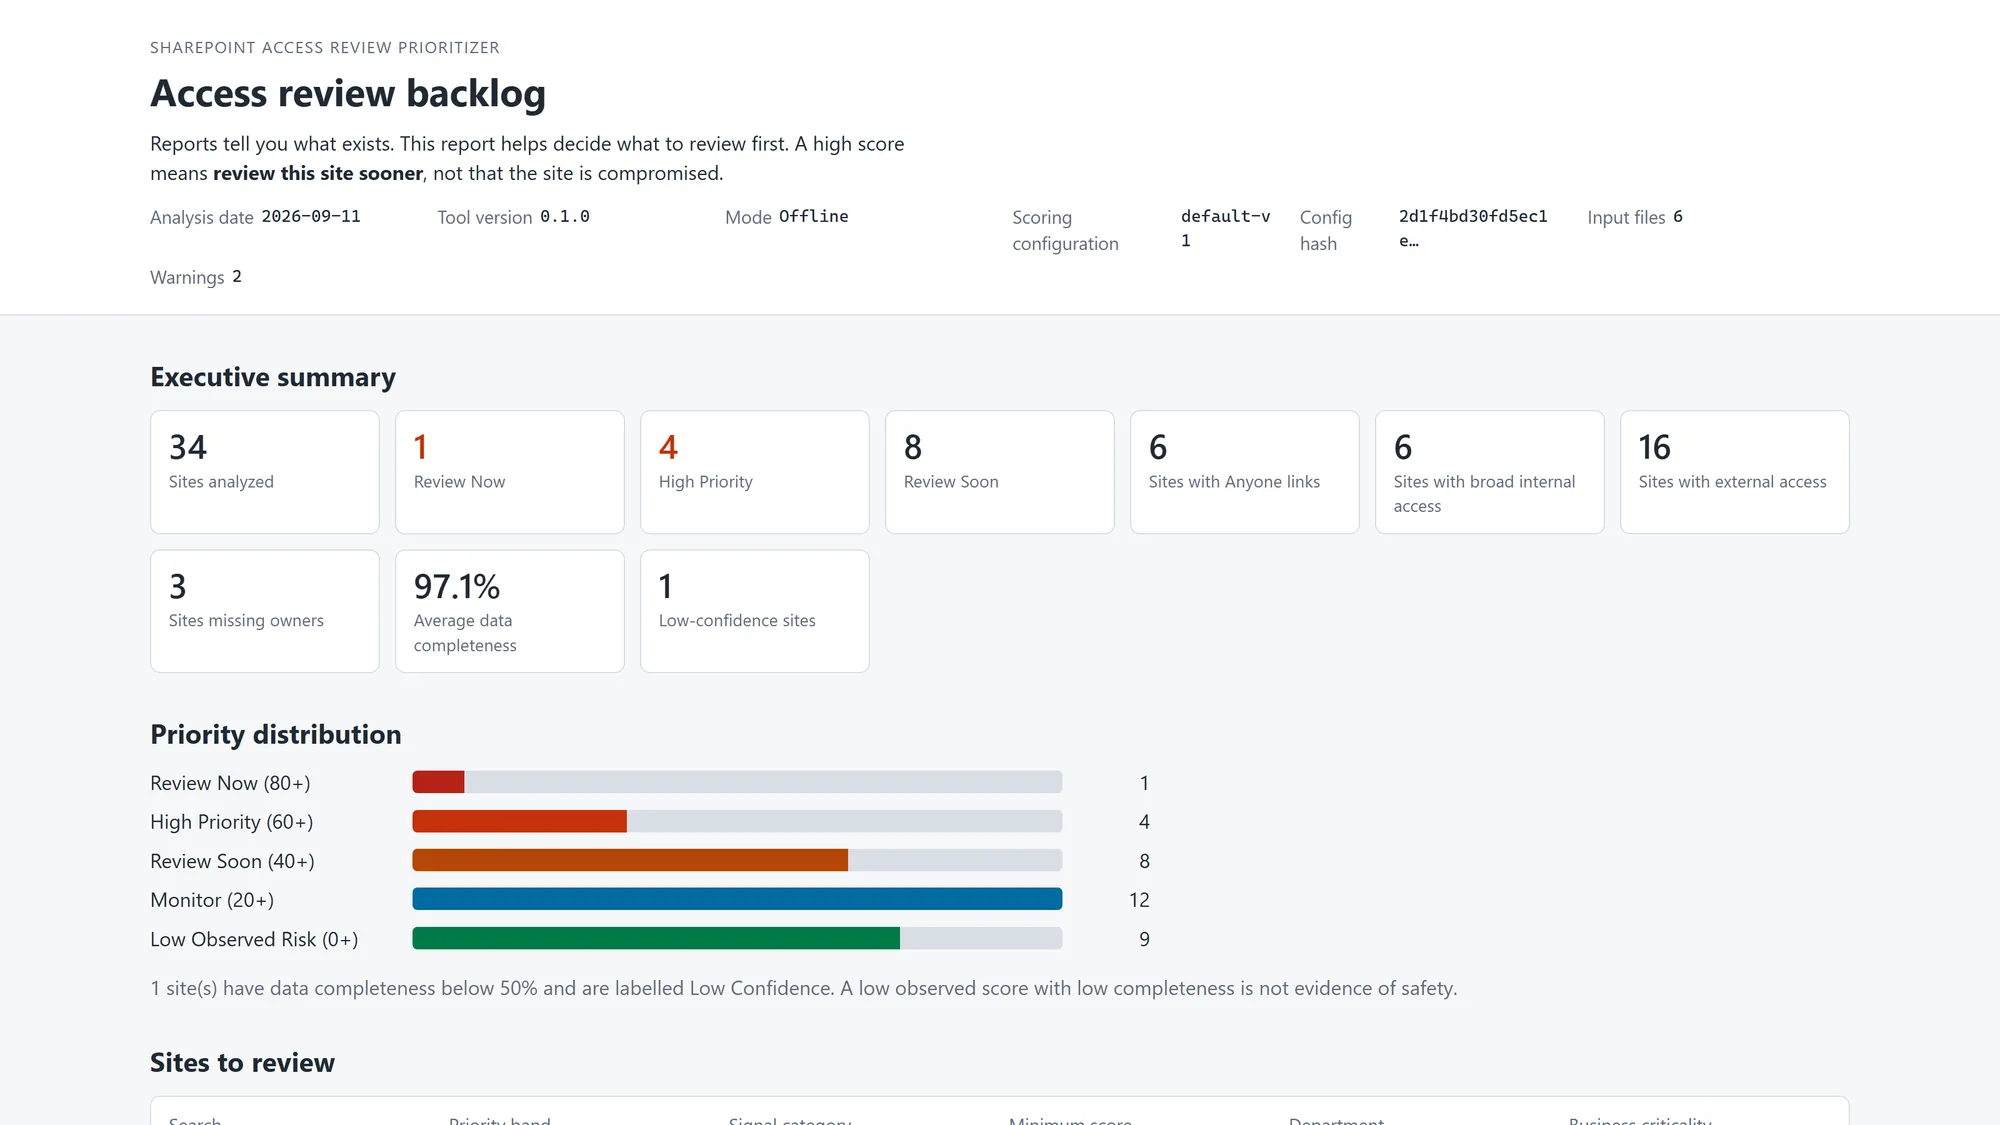Open the 8 Review Soon summary card
This screenshot has height=1125, width=2000.
(x=1000, y=472)
